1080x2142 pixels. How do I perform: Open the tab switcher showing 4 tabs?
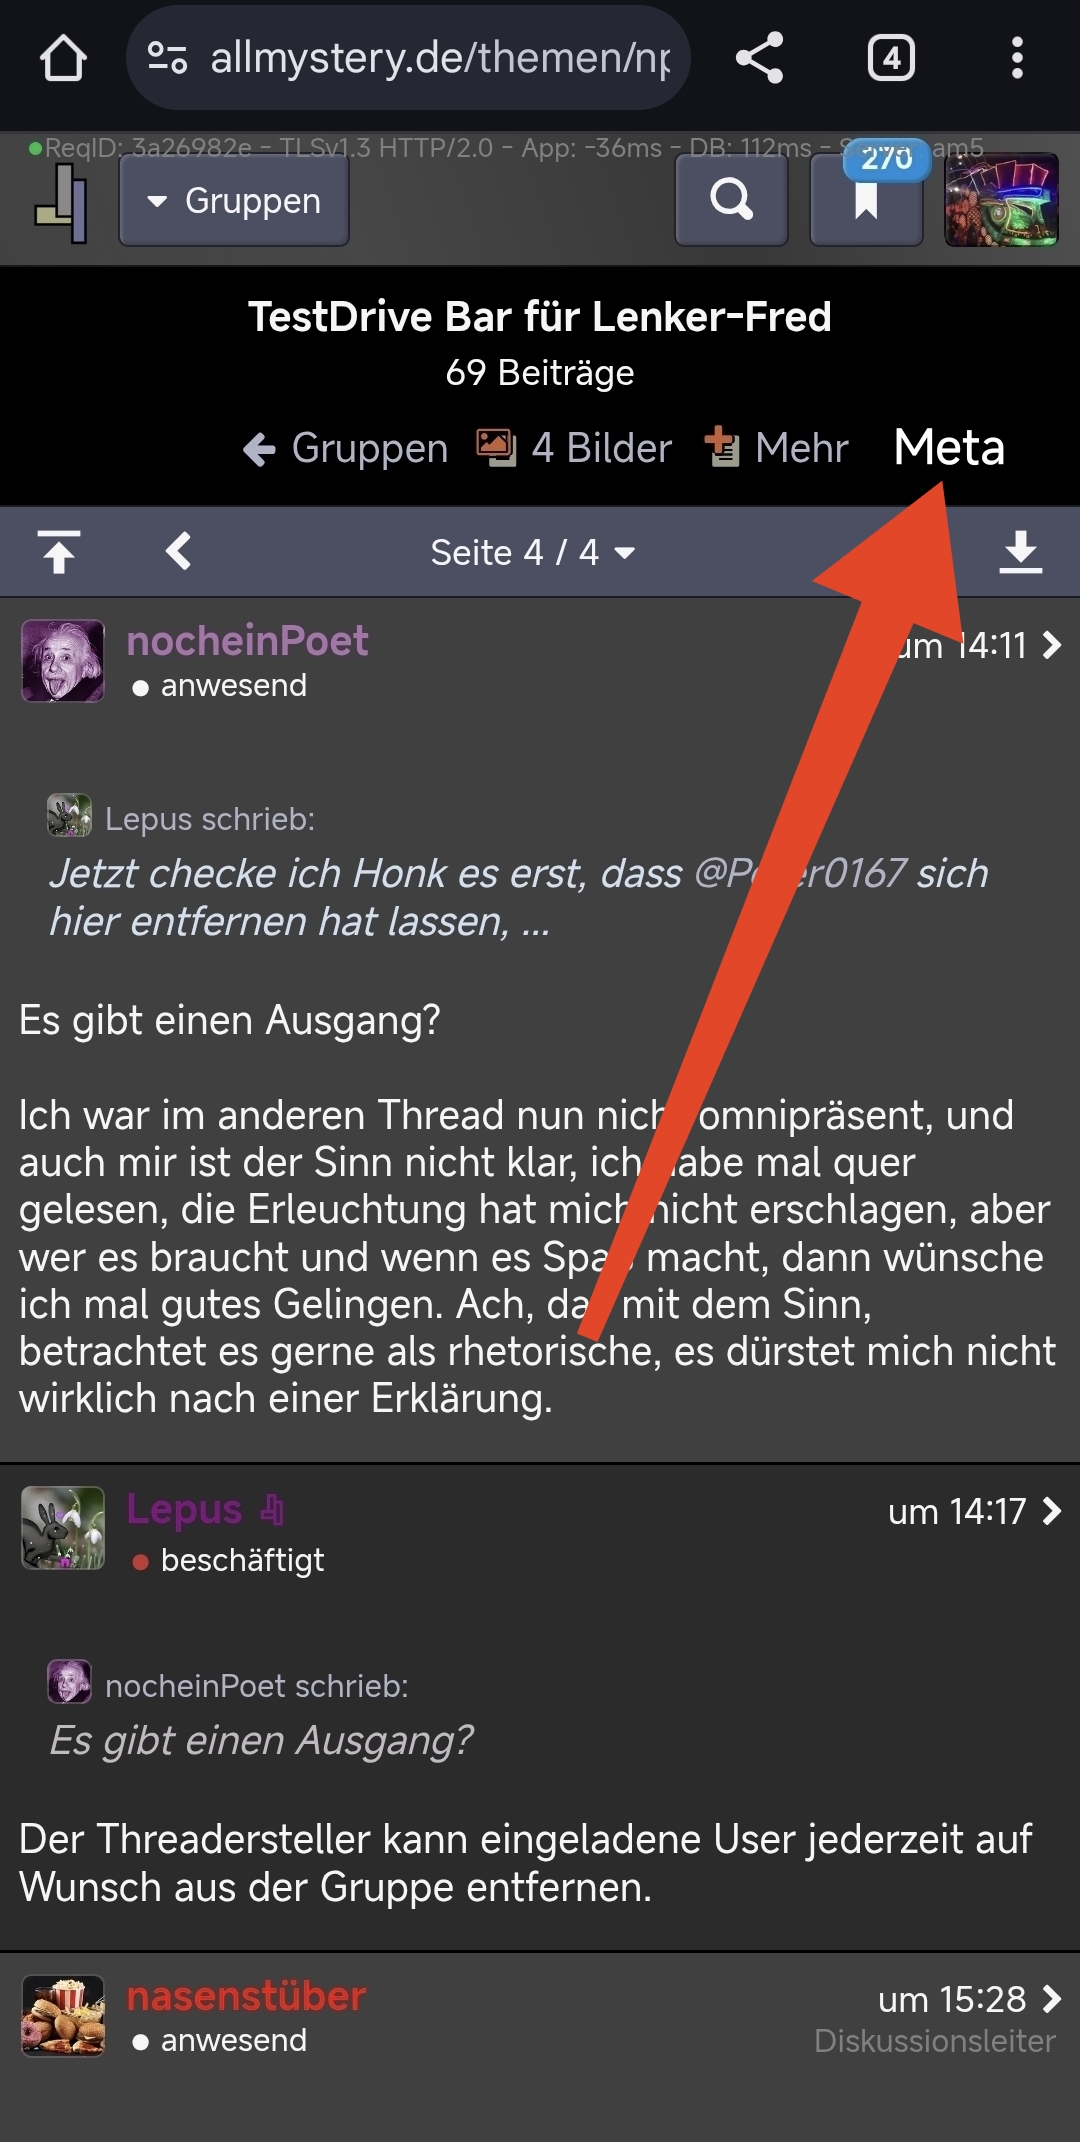pyautogui.click(x=891, y=58)
